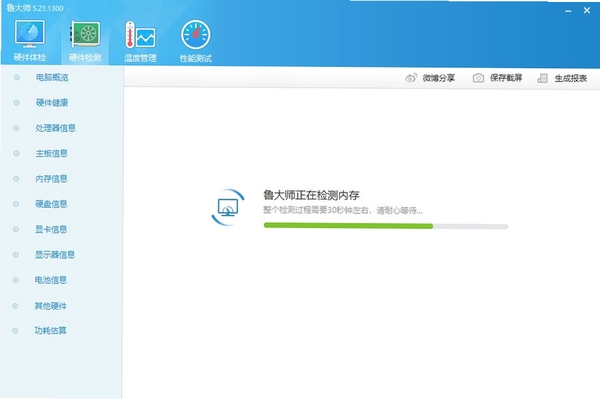Viewport: 600px width, 400px height.
Task: Open the 温度管理 thermometer icon
Action: [x=140, y=34]
